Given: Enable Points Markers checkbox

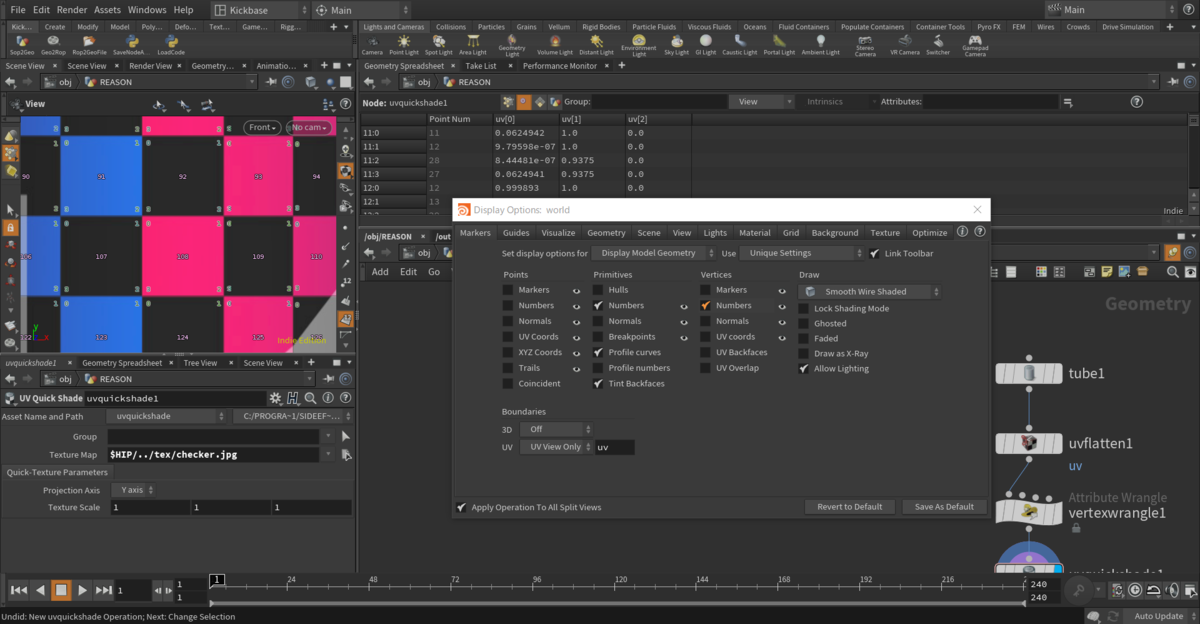Looking at the screenshot, I should (x=508, y=290).
